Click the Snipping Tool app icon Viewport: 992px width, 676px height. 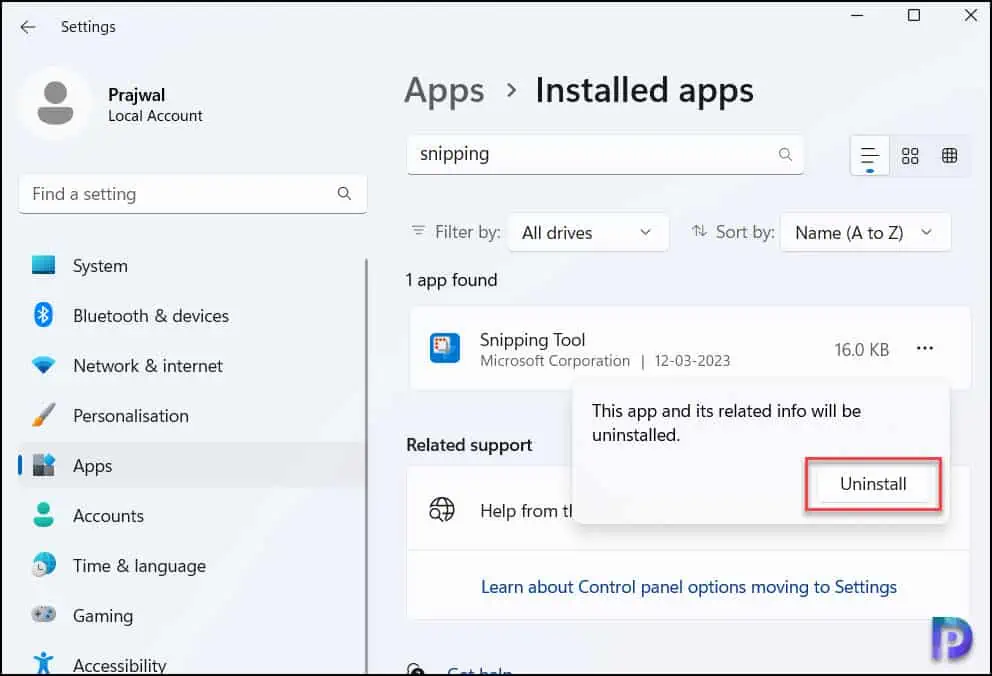pos(445,348)
